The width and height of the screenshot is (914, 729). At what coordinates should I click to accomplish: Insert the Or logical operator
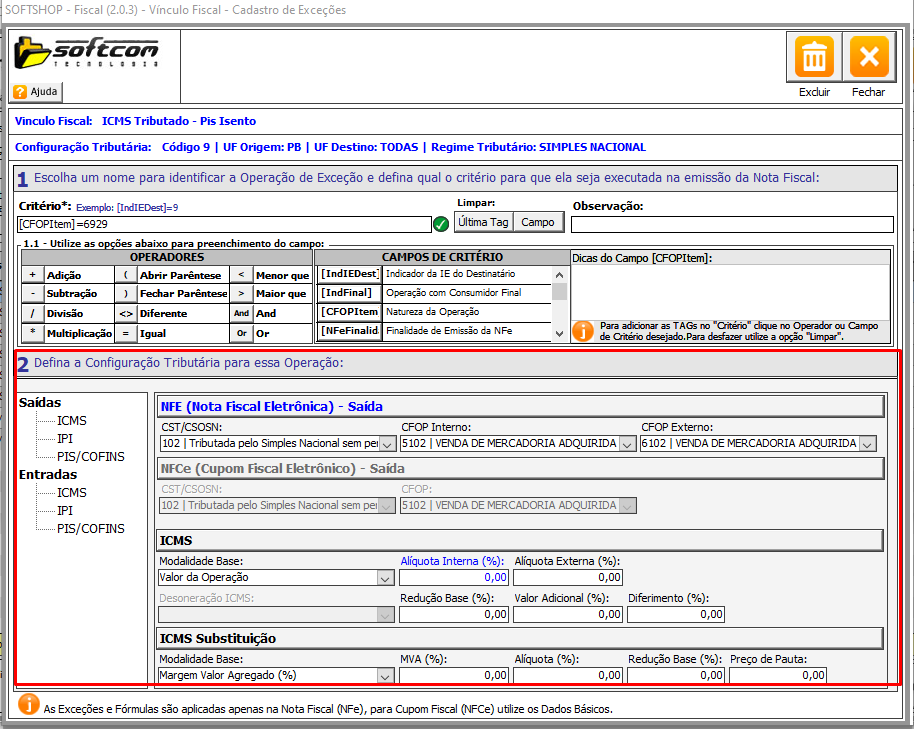coord(241,331)
